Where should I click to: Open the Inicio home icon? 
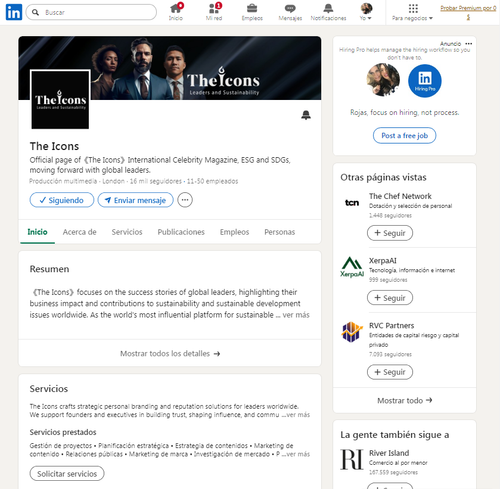[x=176, y=12]
